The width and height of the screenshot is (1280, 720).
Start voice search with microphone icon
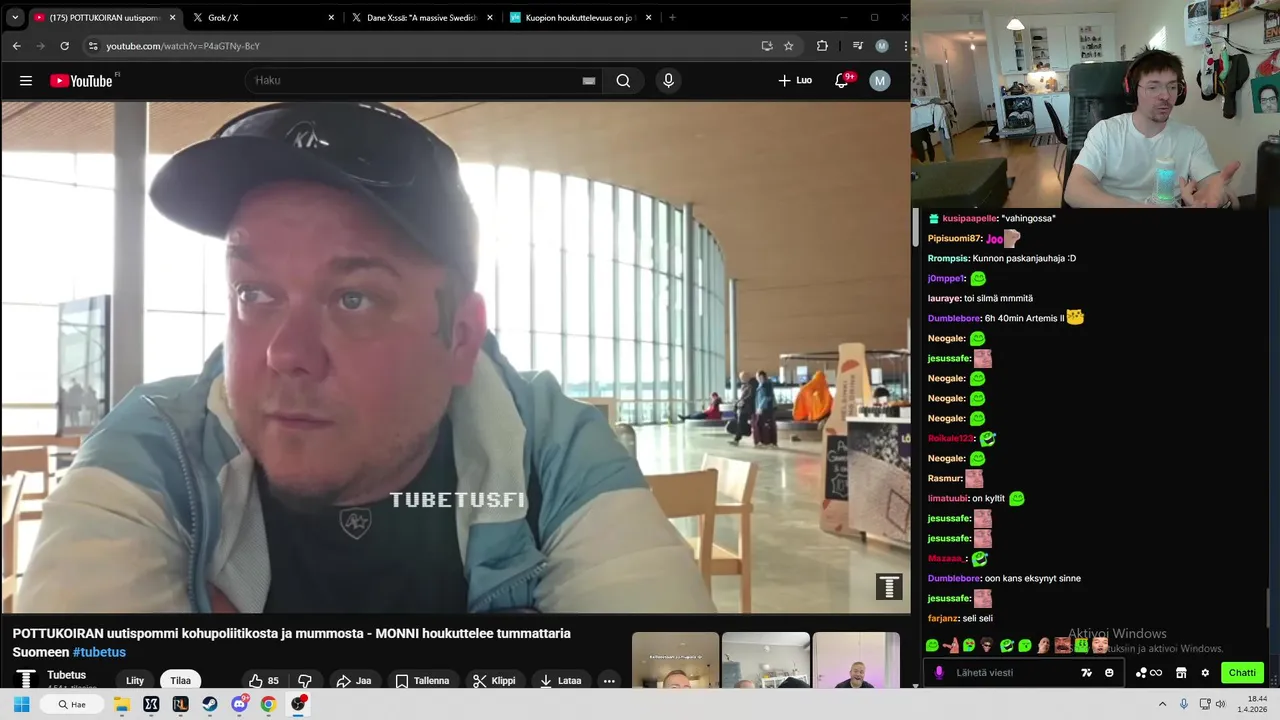(x=668, y=81)
